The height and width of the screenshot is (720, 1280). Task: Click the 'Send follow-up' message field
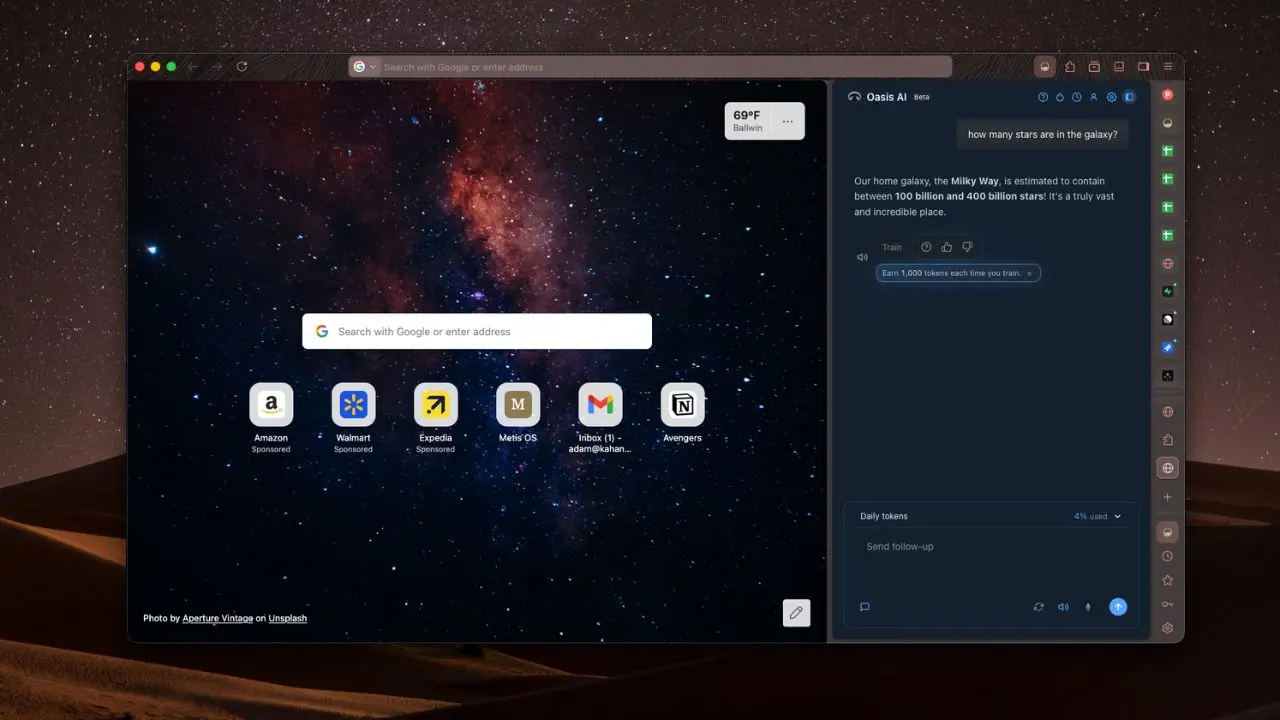pyautogui.click(x=990, y=547)
